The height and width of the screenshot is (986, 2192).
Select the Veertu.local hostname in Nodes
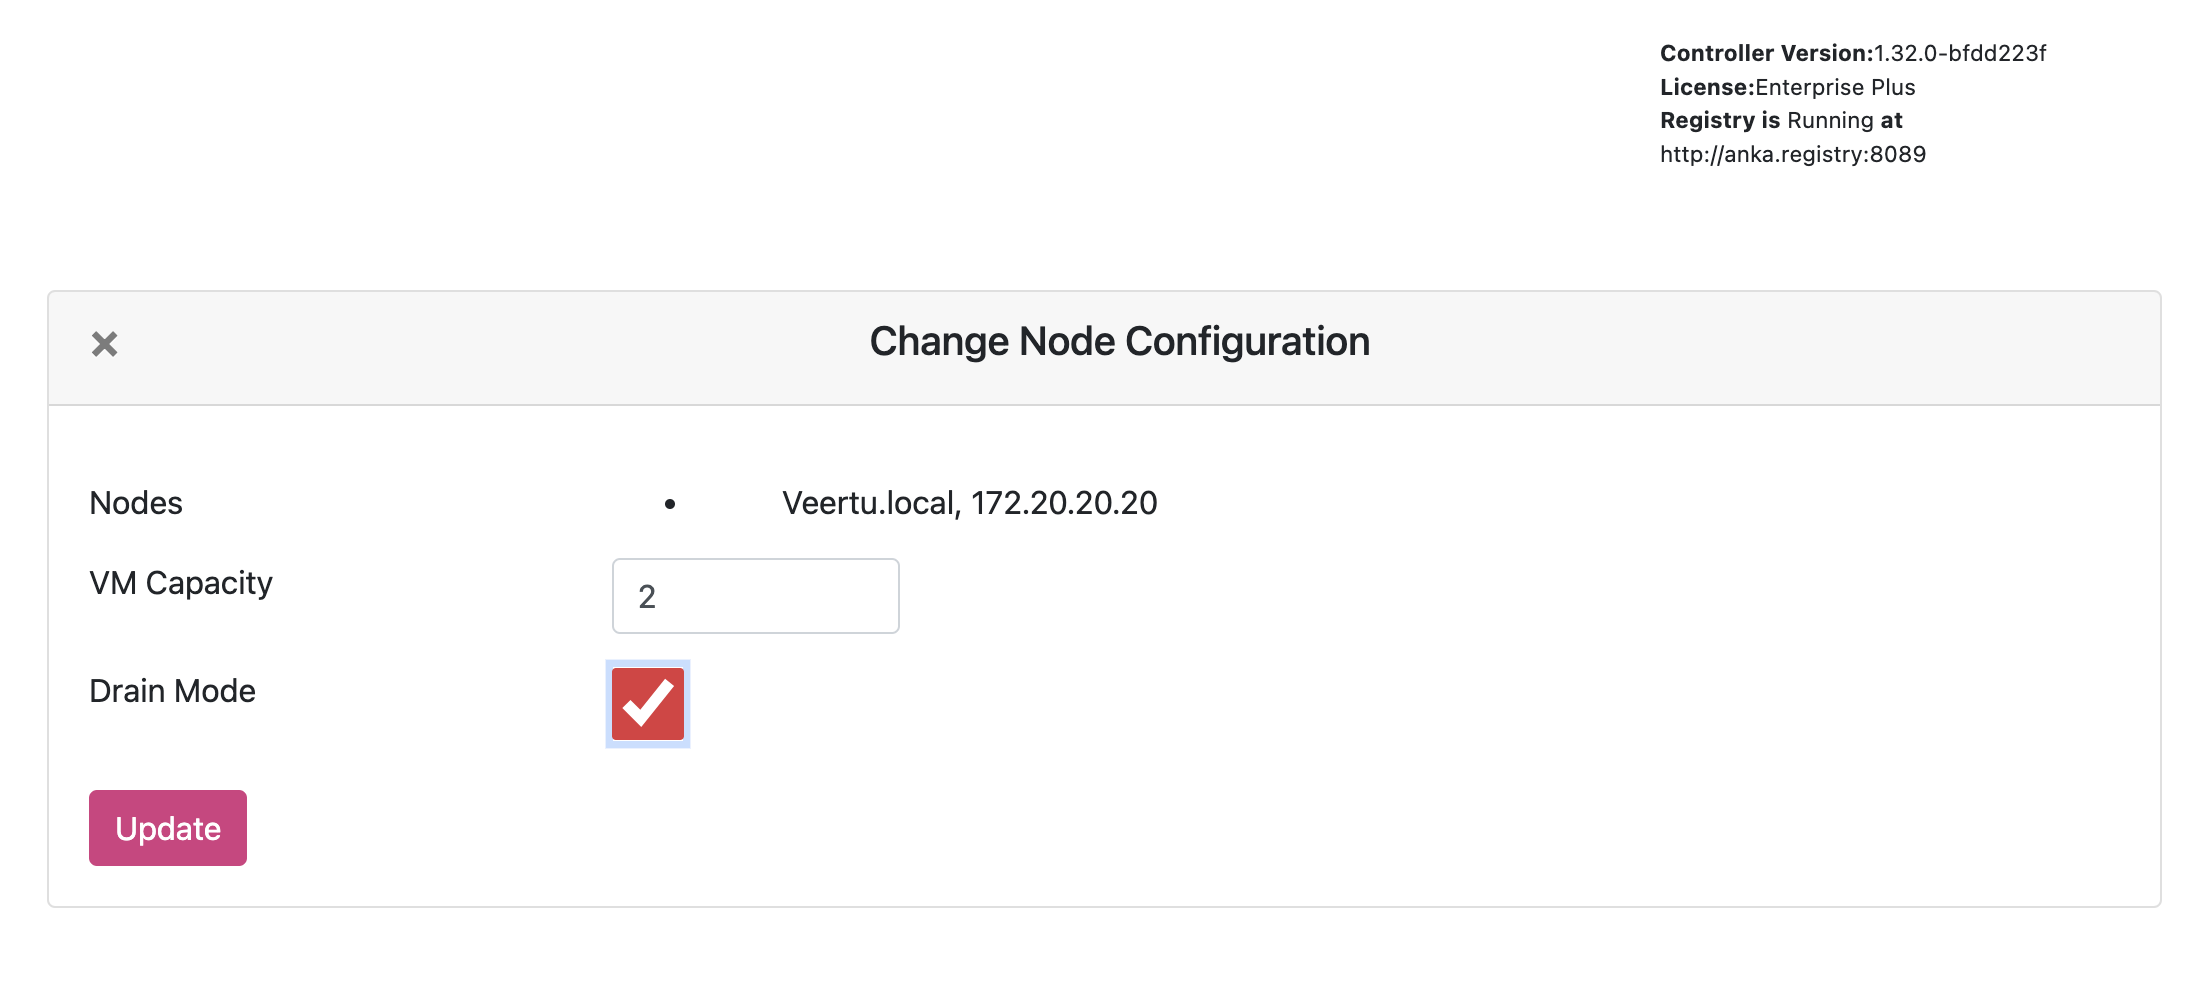(868, 503)
